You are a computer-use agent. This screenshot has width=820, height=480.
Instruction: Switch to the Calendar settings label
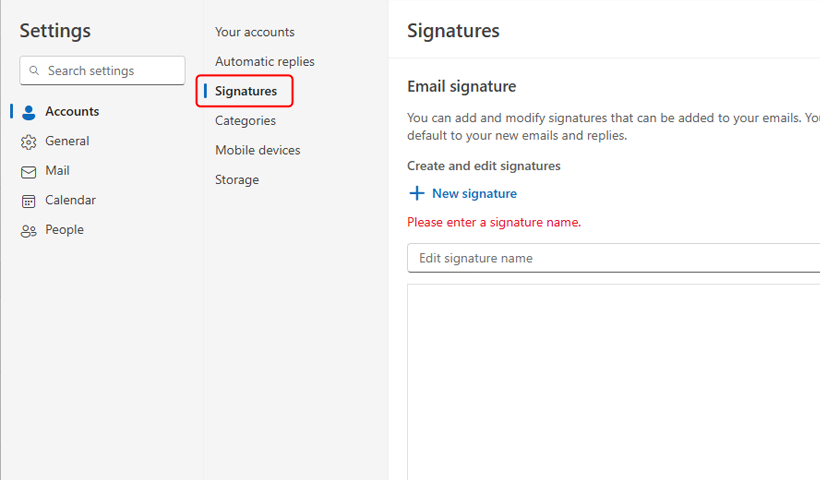pyautogui.click(x=71, y=200)
